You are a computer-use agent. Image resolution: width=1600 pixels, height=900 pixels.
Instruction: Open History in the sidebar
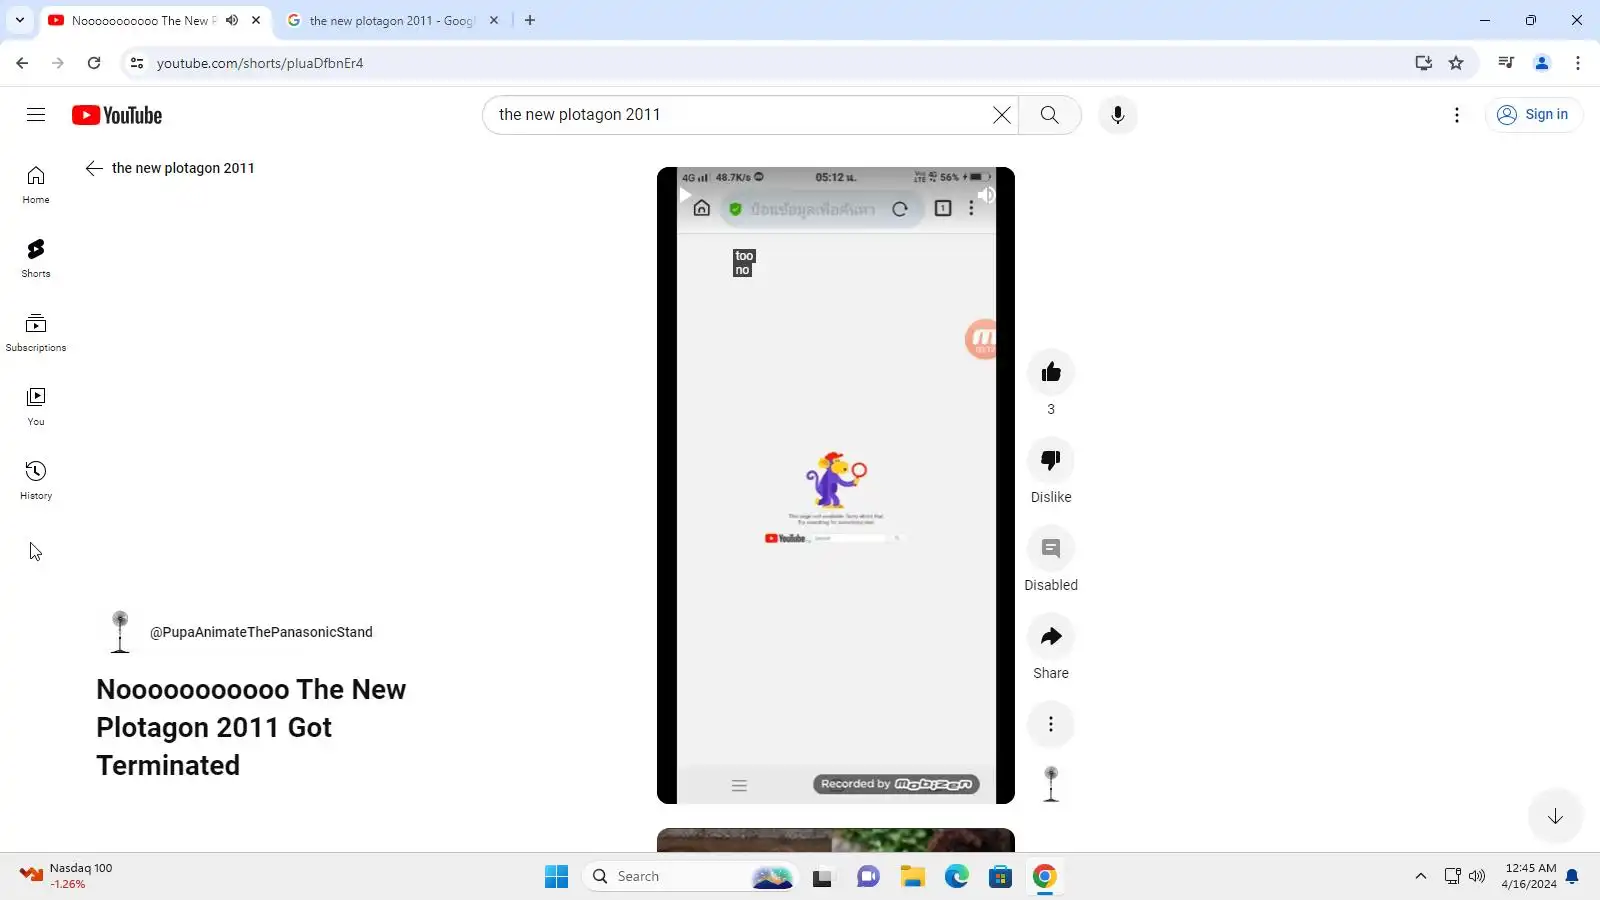pos(36,481)
